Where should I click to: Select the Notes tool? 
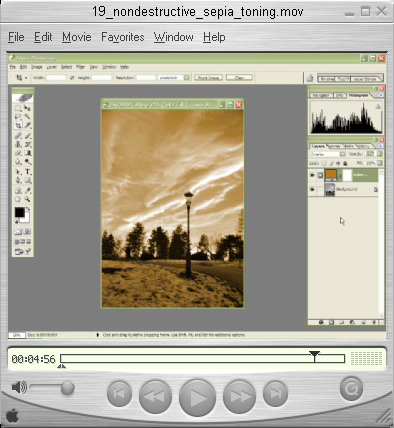point(18,191)
